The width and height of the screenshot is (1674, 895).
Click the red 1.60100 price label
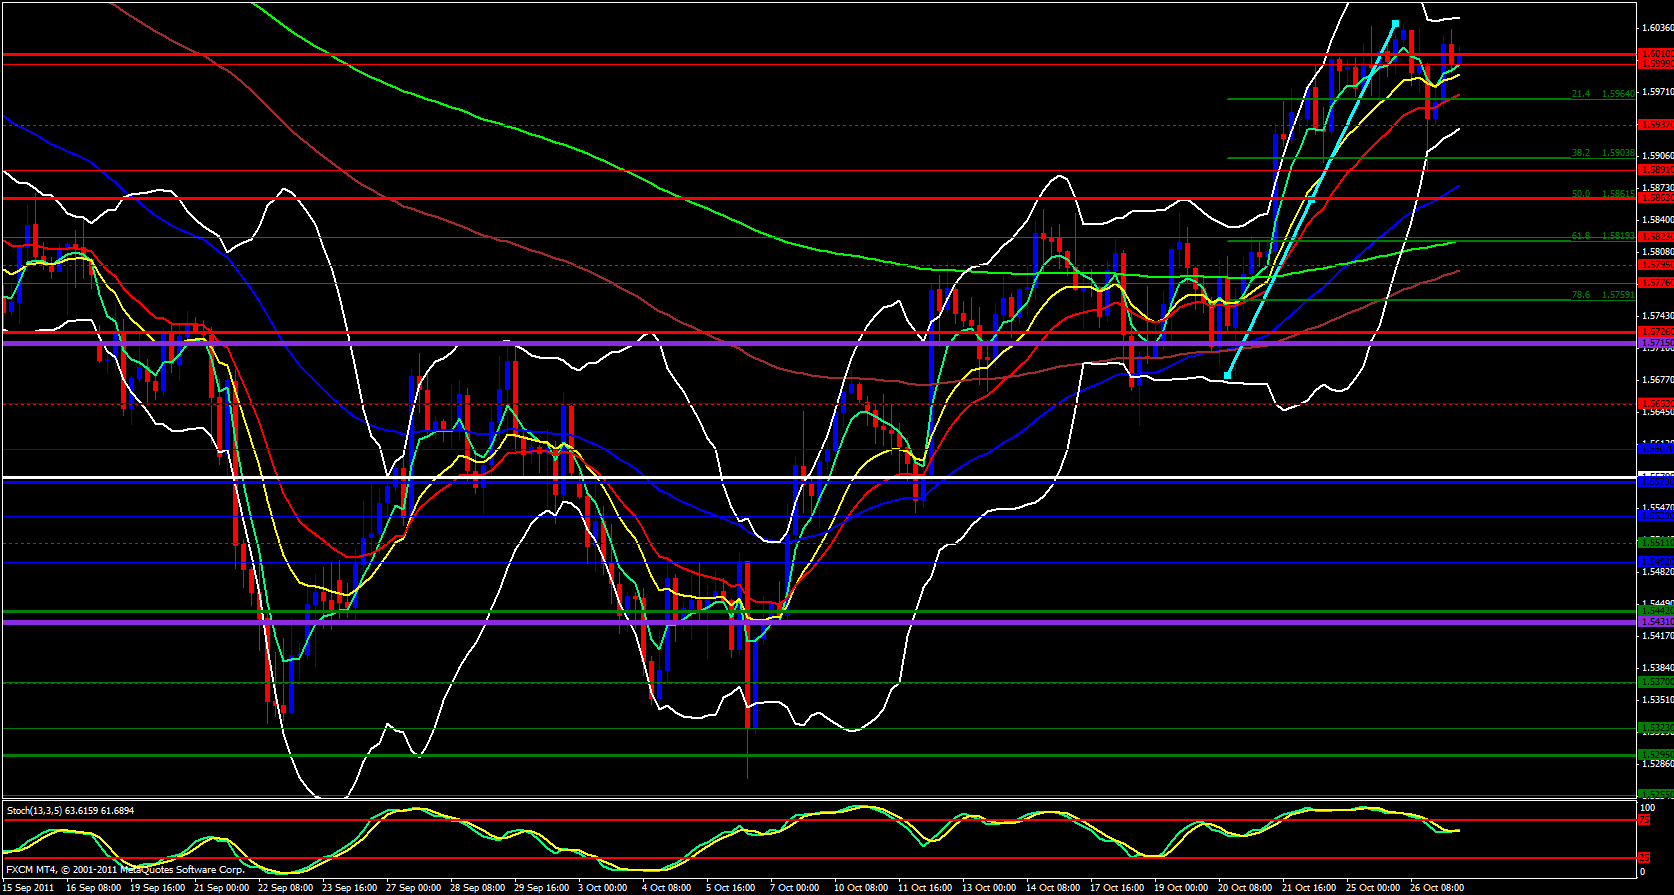(x=1655, y=53)
